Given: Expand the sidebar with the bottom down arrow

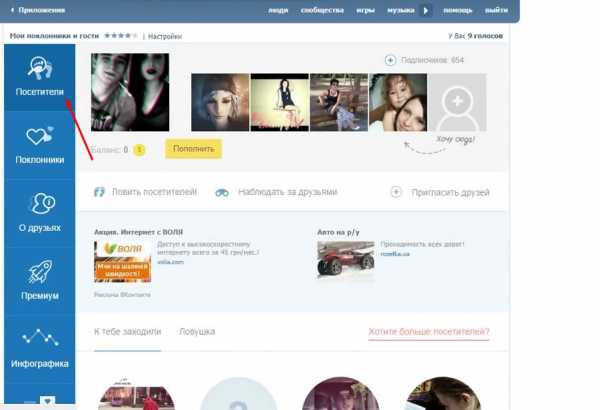Looking at the screenshot, I should (x=47, y=402).
